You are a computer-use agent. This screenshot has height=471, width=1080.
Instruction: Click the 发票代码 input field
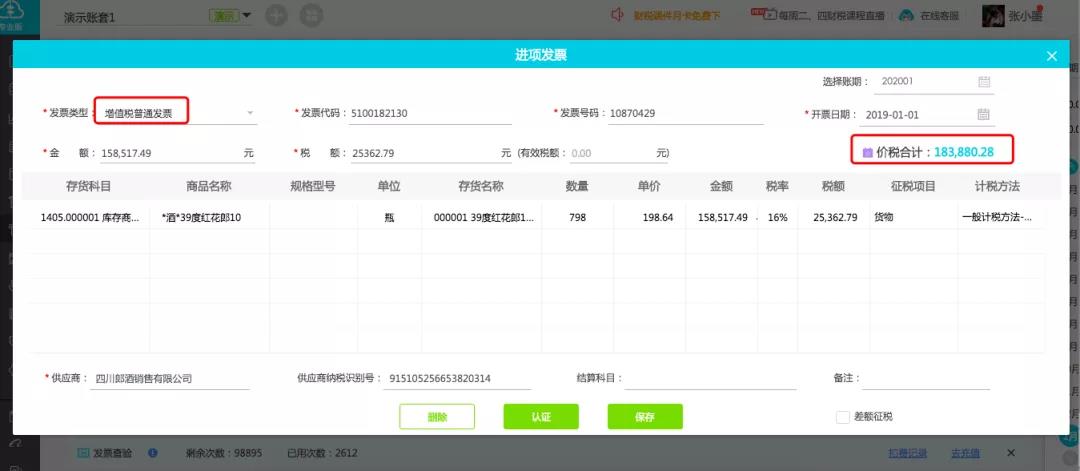pos(430,114)
